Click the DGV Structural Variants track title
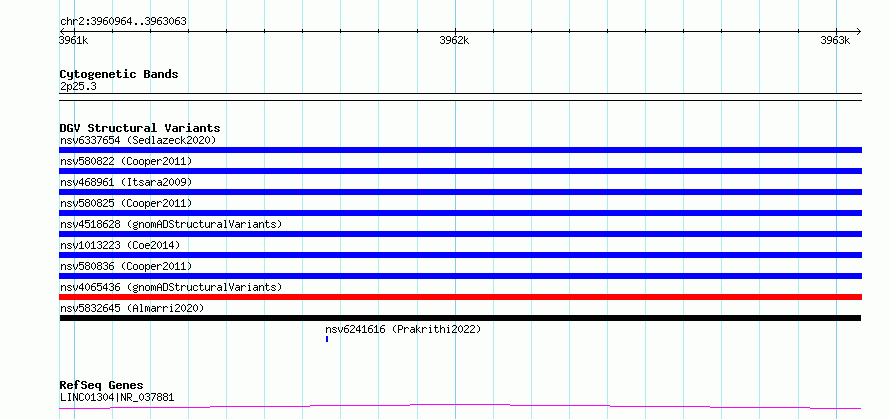The image size is (890, 419). pos(140,128)
